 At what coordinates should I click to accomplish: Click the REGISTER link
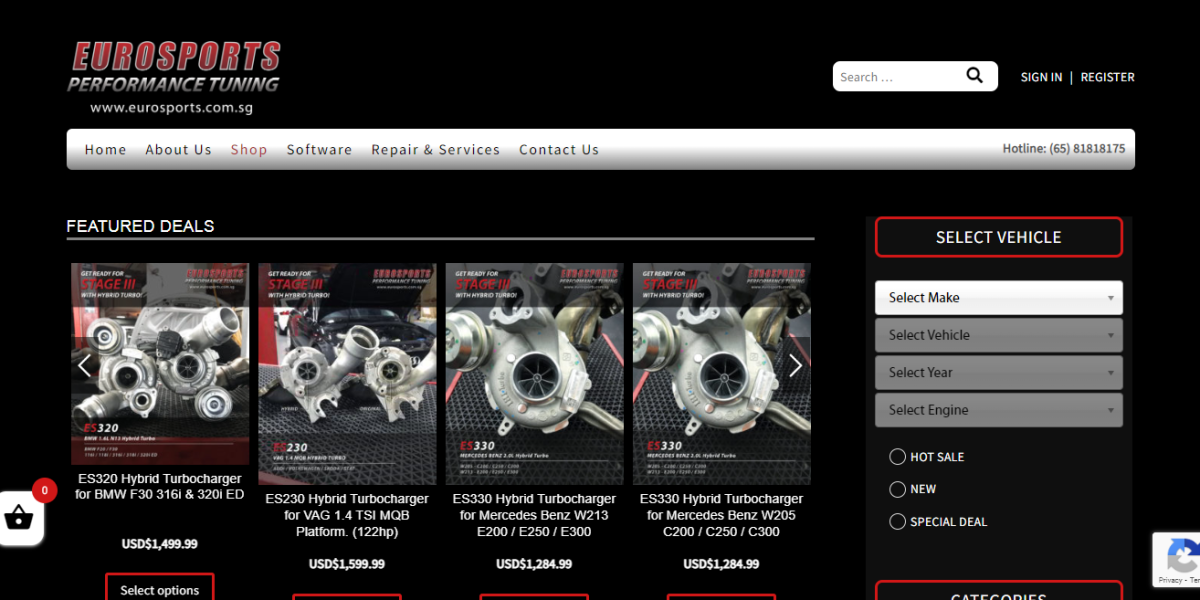[x=1107, y=77]
